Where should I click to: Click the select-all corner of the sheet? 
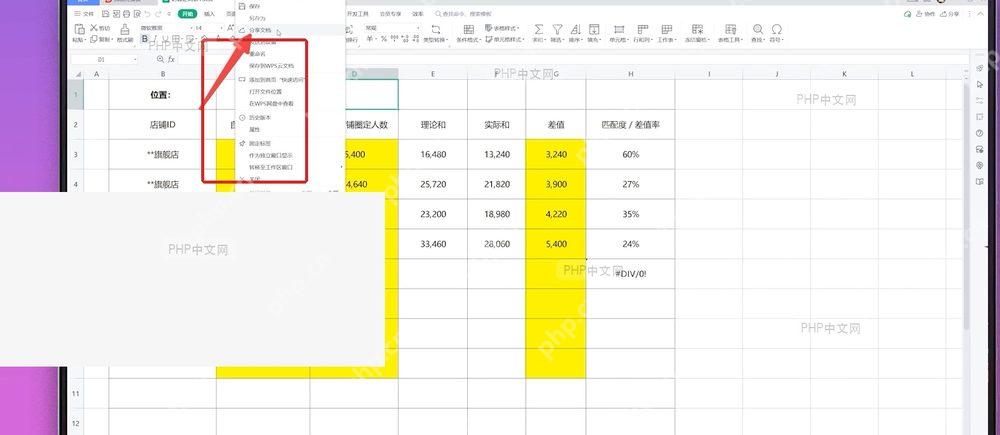pyautogui.click(x=76, y=74)
